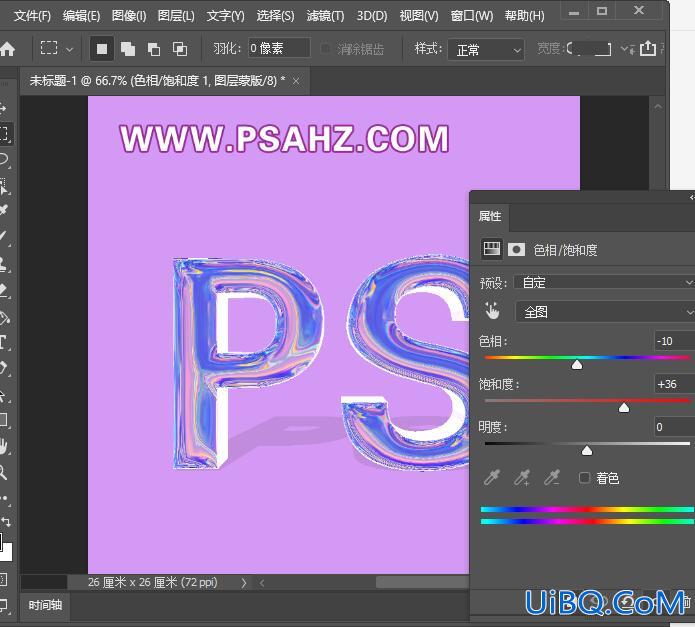Click the share icon in options bar
This screenshot has height=627, width=695.
(x=648, y=48)
